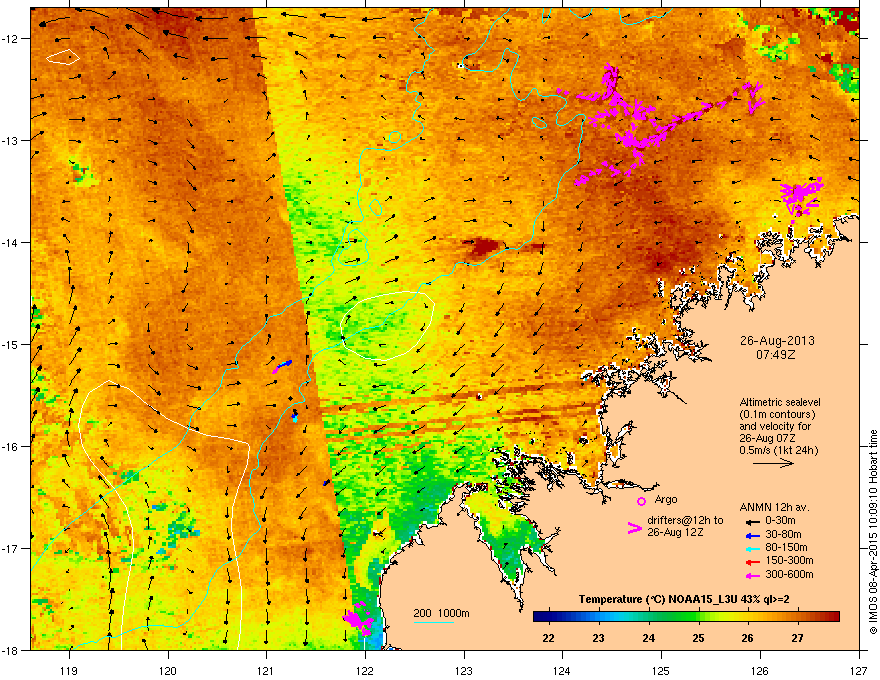Click the '0.5m/s (1kt 24h)' text
This screenshot has height=680, width=880.
coord(778,451)
